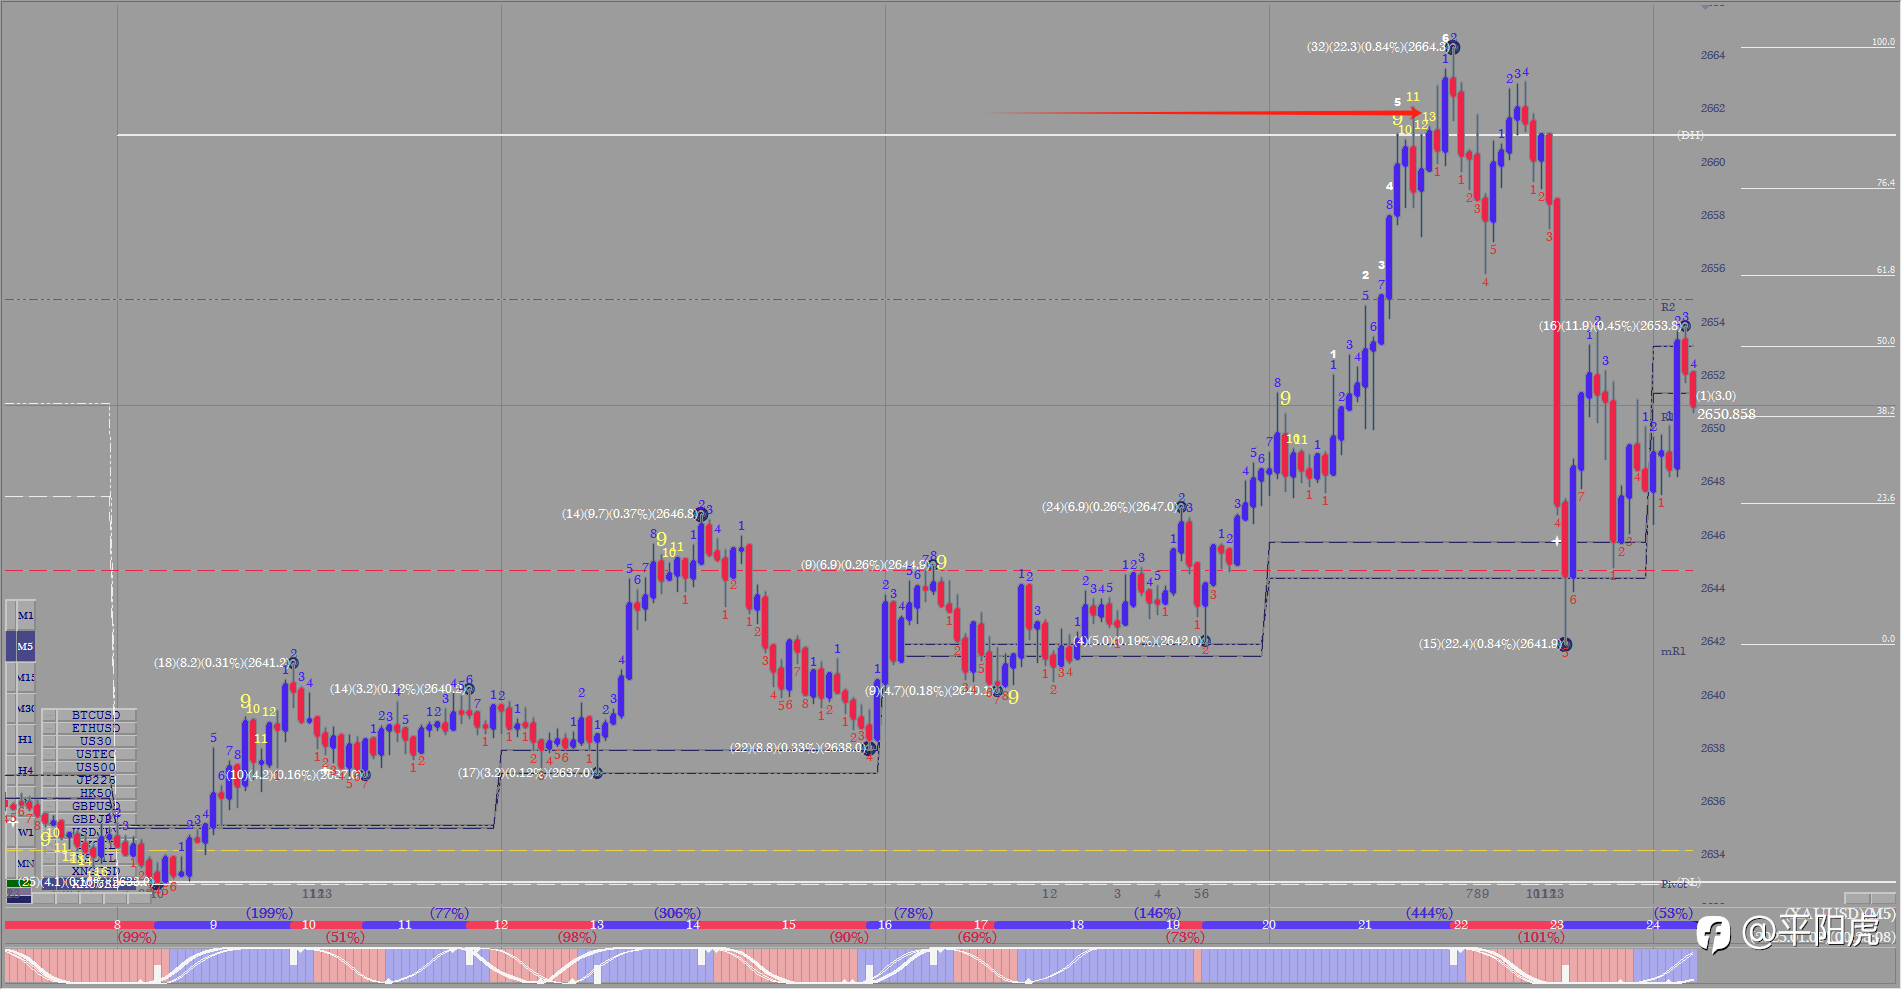Toggle the small box beside US500

49,767
